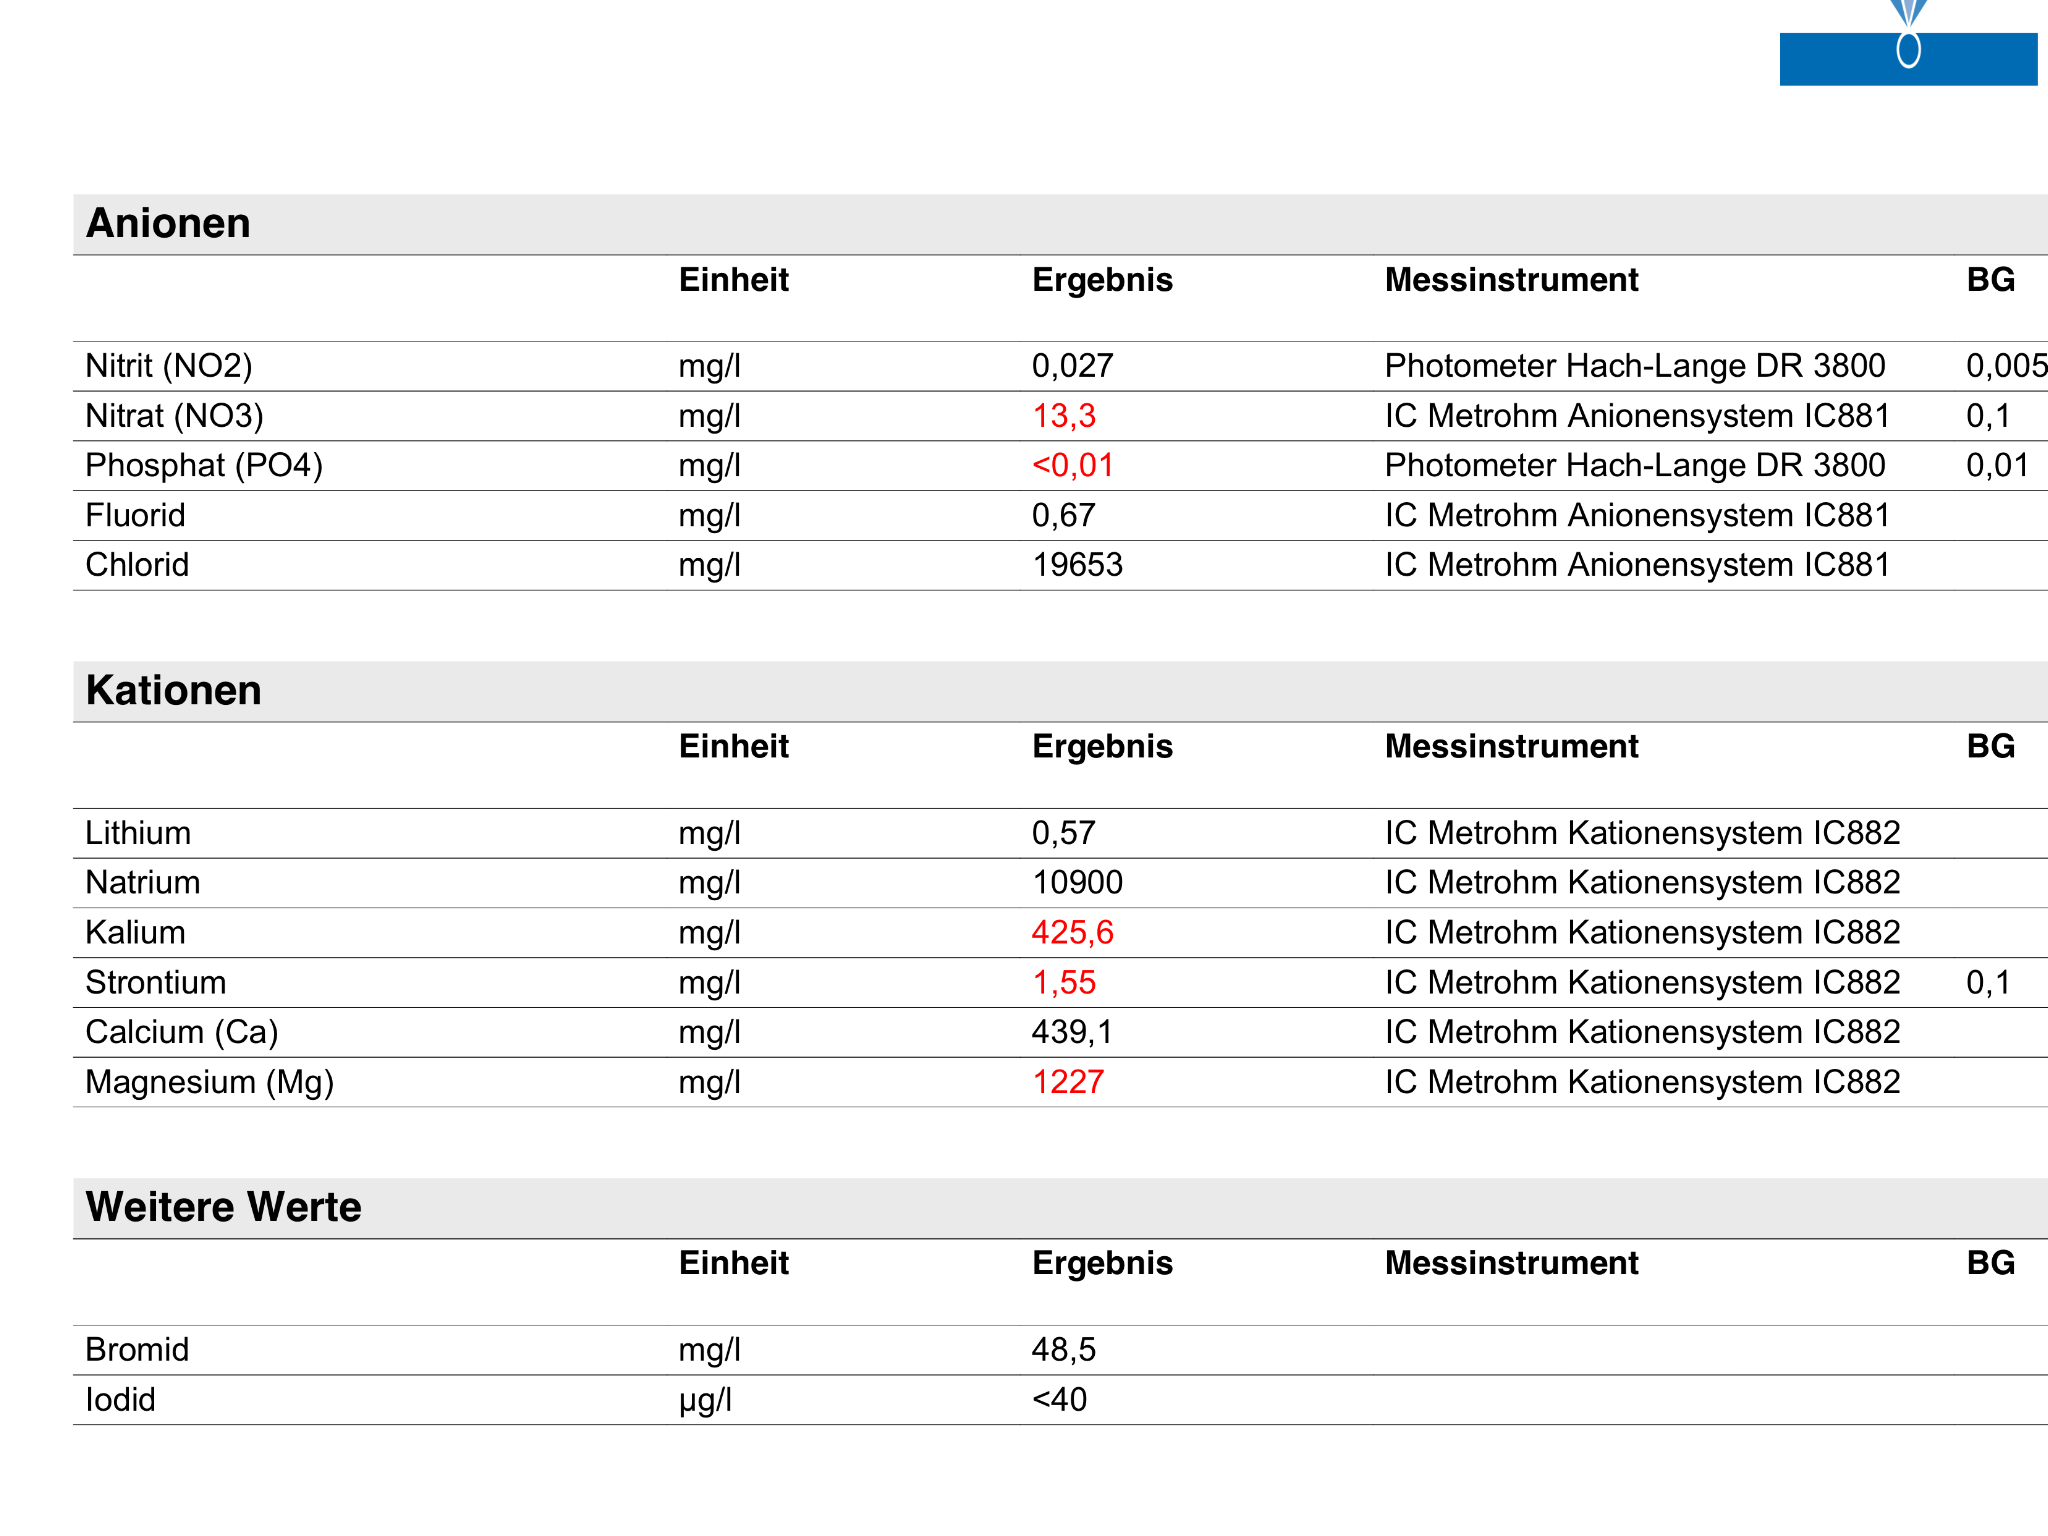2048x1536 pixels.
Task: Click the Anionen section heading
Action: [x=168, y=223]
